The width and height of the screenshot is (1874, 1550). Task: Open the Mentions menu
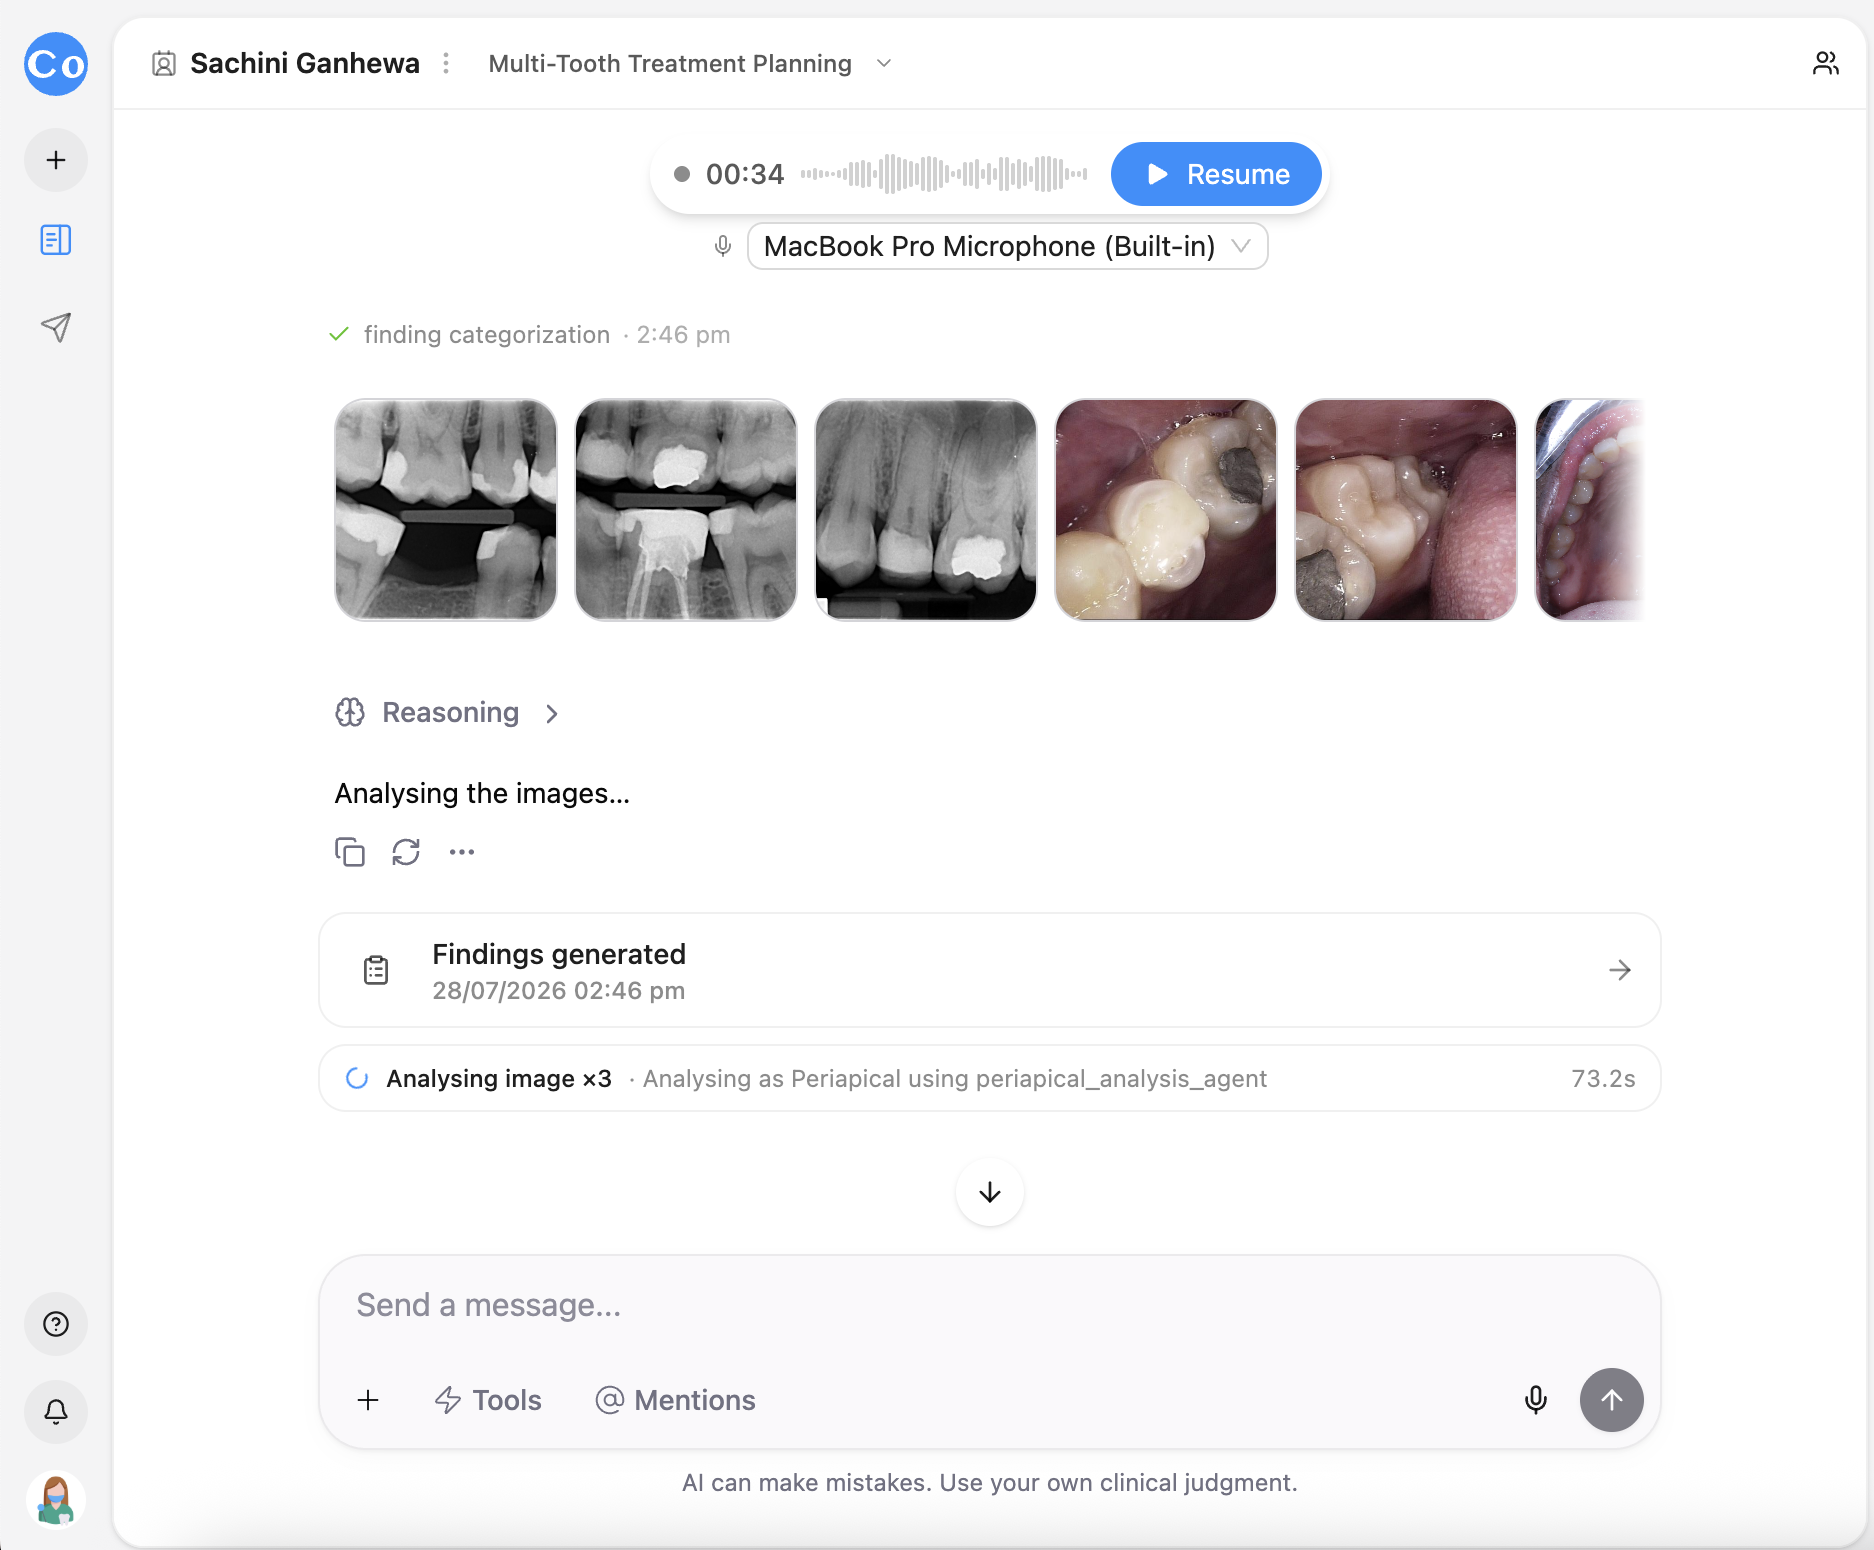pos(676,1400)
